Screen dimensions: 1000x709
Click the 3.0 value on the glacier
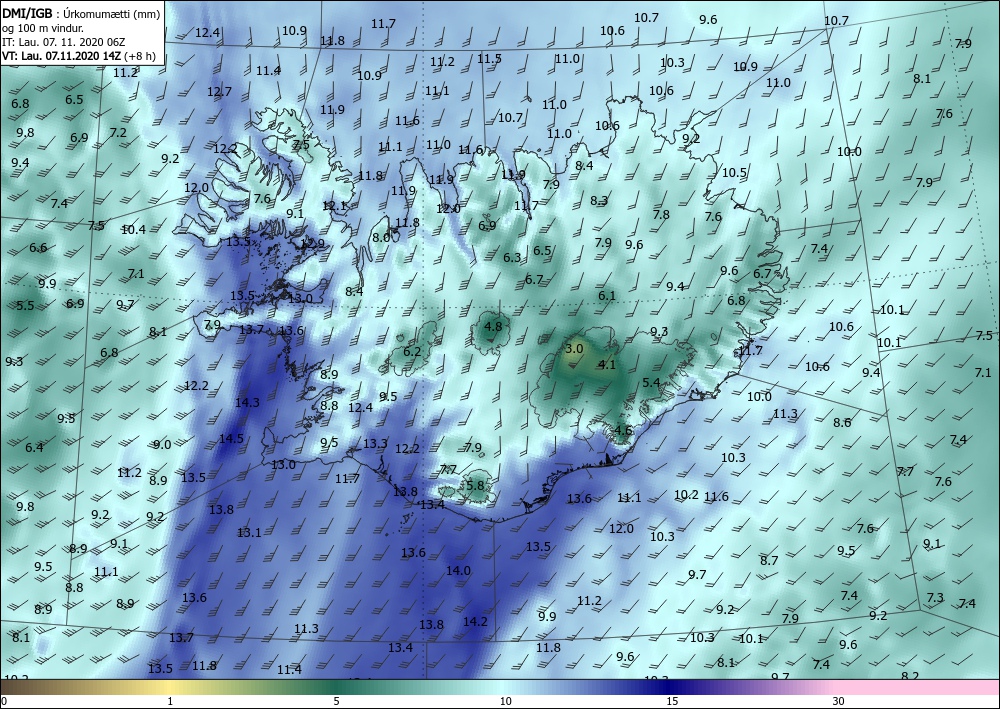(x=574, y=349)
